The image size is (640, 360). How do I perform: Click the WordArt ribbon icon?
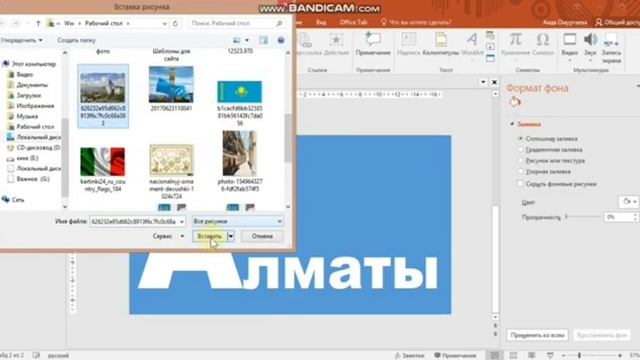point(472,40)
